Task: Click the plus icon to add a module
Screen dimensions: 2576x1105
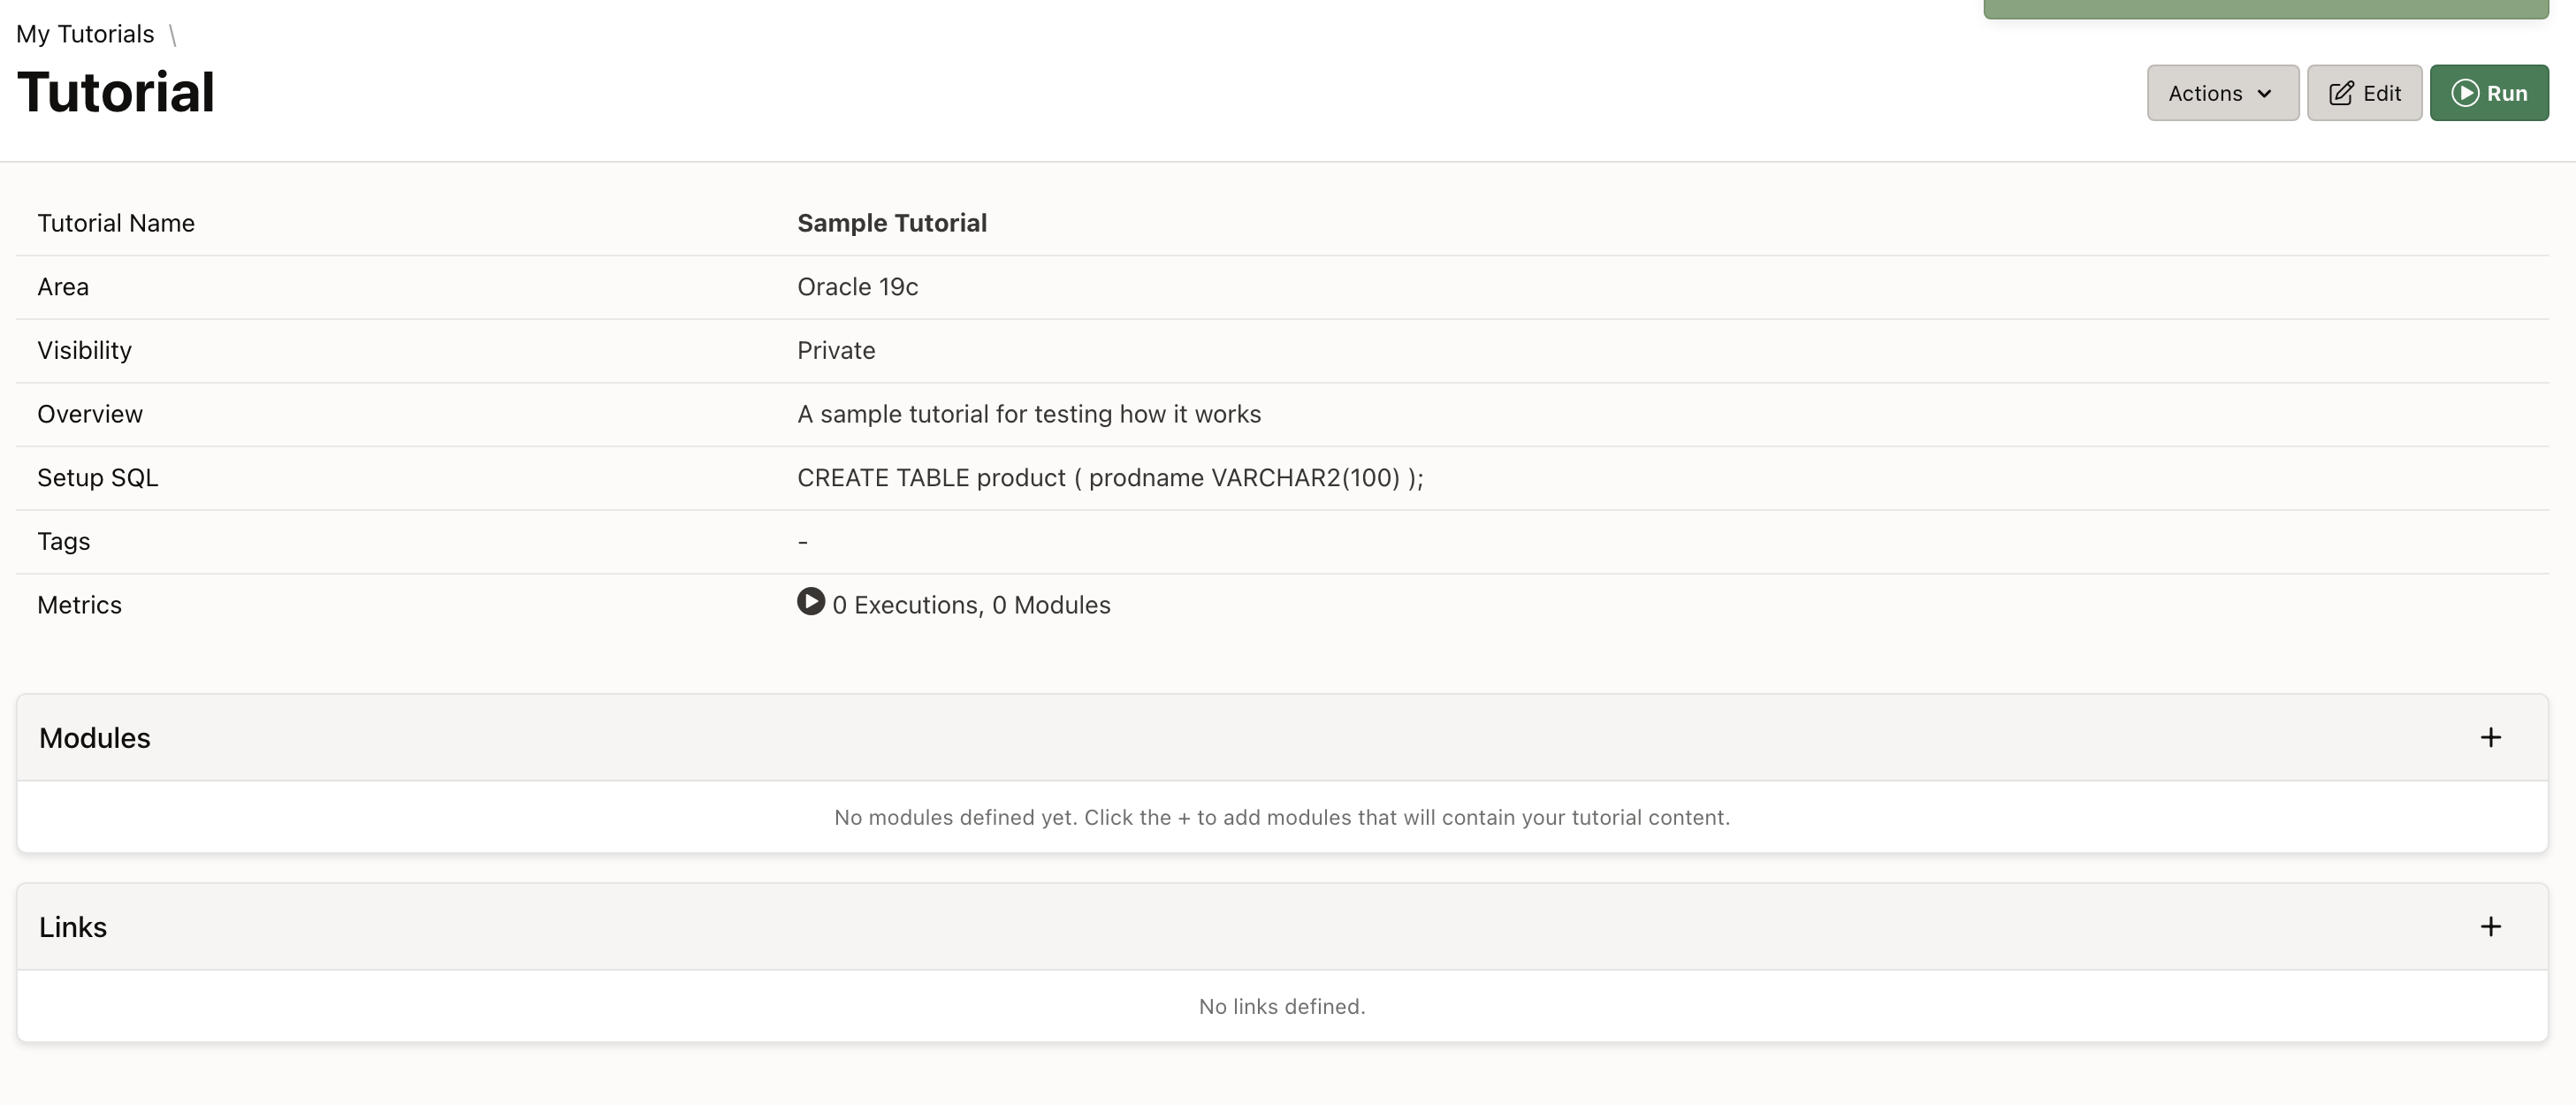Action: point(2490,737)
